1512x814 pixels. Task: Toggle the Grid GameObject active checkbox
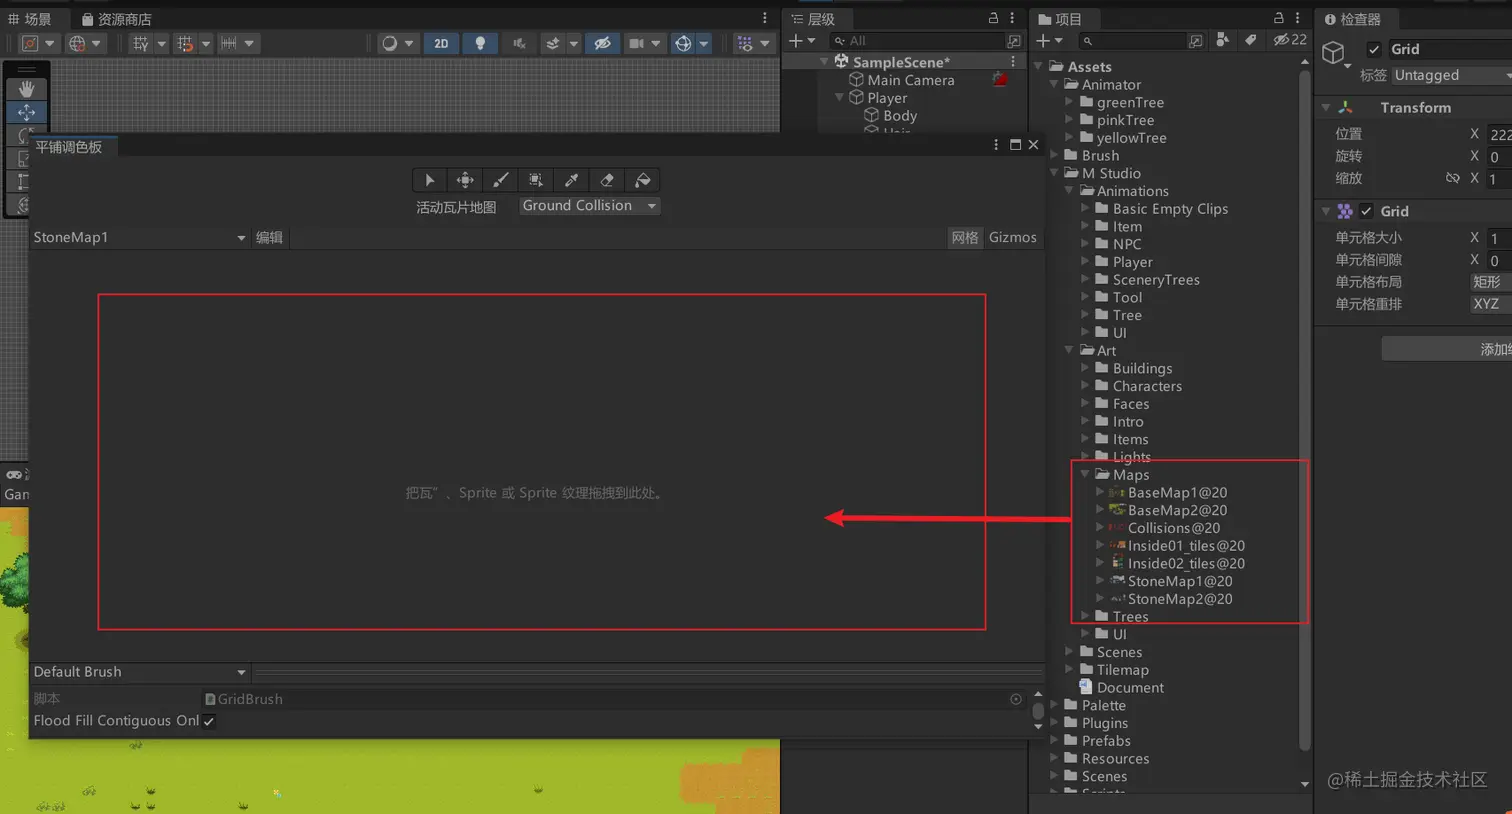[1374, 49]
